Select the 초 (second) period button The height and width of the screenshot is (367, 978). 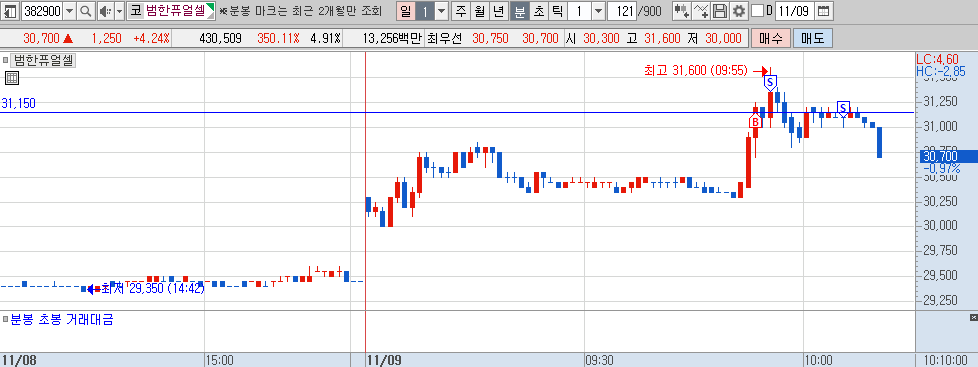coord(538,11)
